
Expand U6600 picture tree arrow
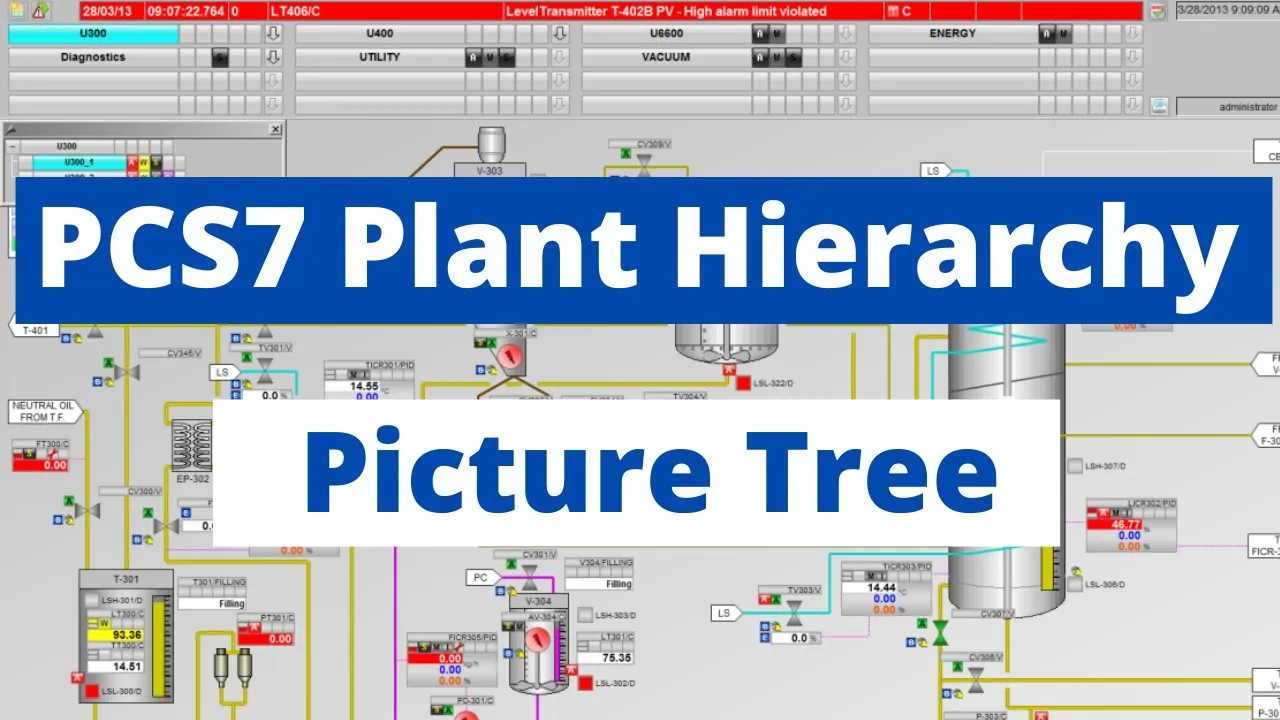coord(846,34)
